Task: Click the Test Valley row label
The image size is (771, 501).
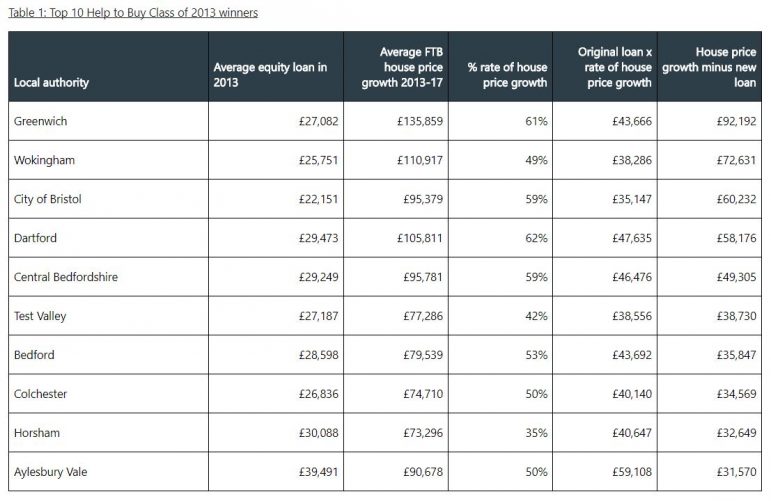Action: (x=42, y=315)
